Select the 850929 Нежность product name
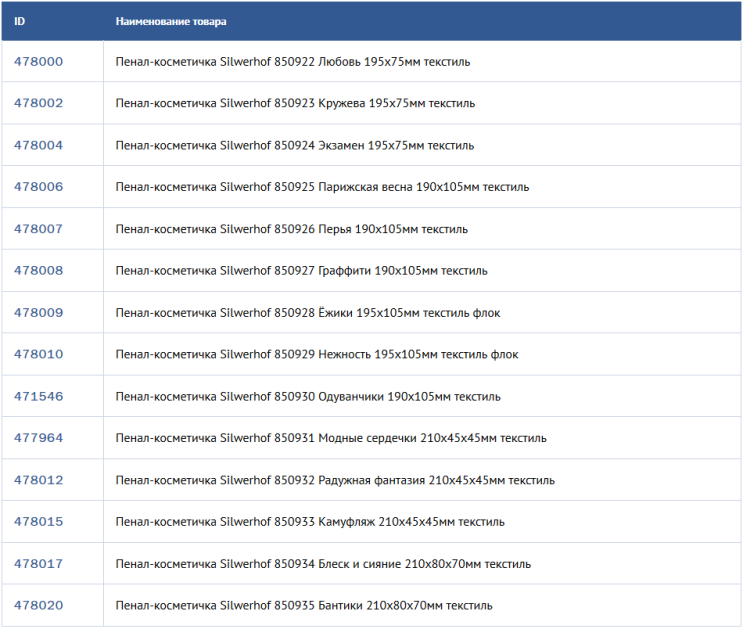This screenshot has height=629, width=743. point(317,355)
